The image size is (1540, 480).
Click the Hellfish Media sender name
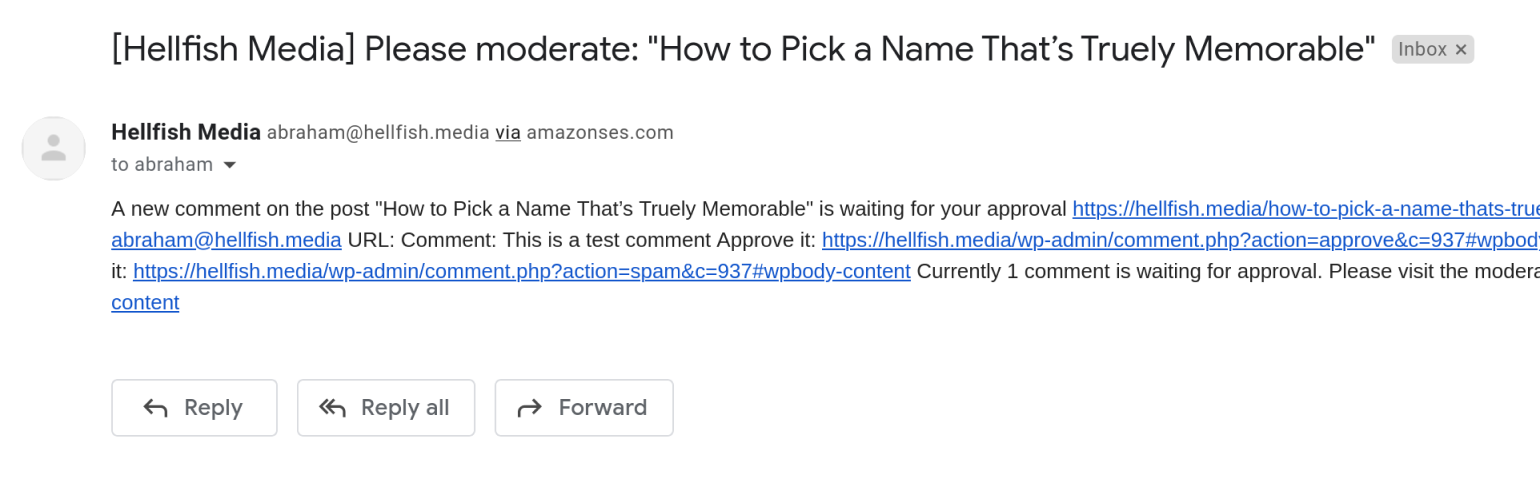click(x=186, y=132)
